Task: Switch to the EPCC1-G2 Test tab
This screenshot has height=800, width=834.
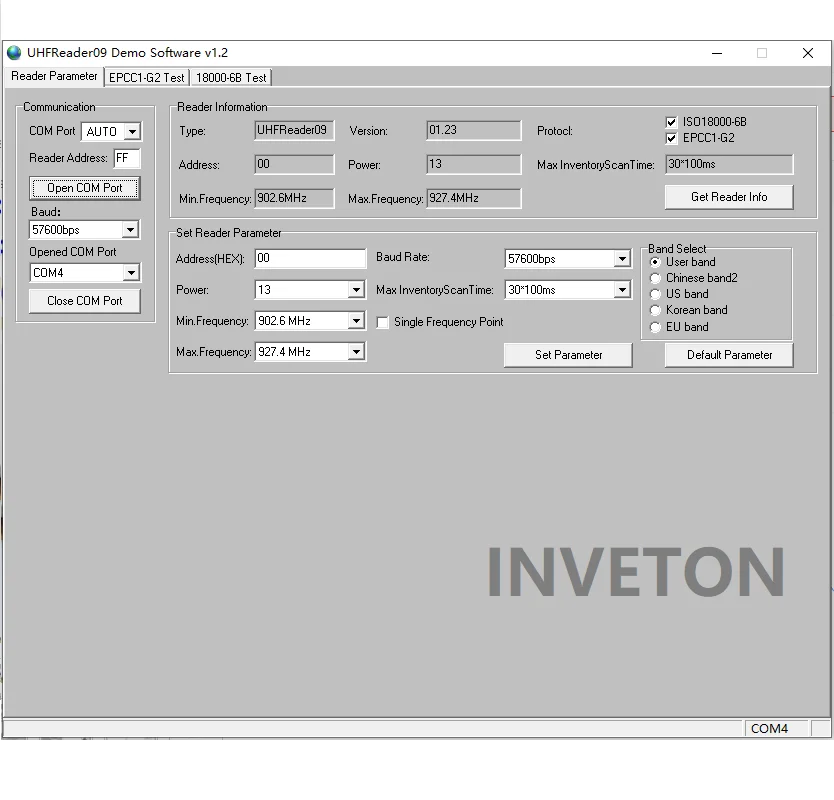Action: click(146, 78)
